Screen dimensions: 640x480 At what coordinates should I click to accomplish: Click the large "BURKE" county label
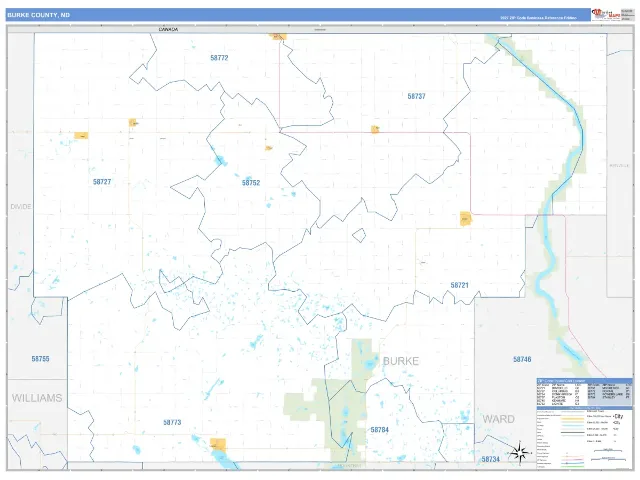401,361
